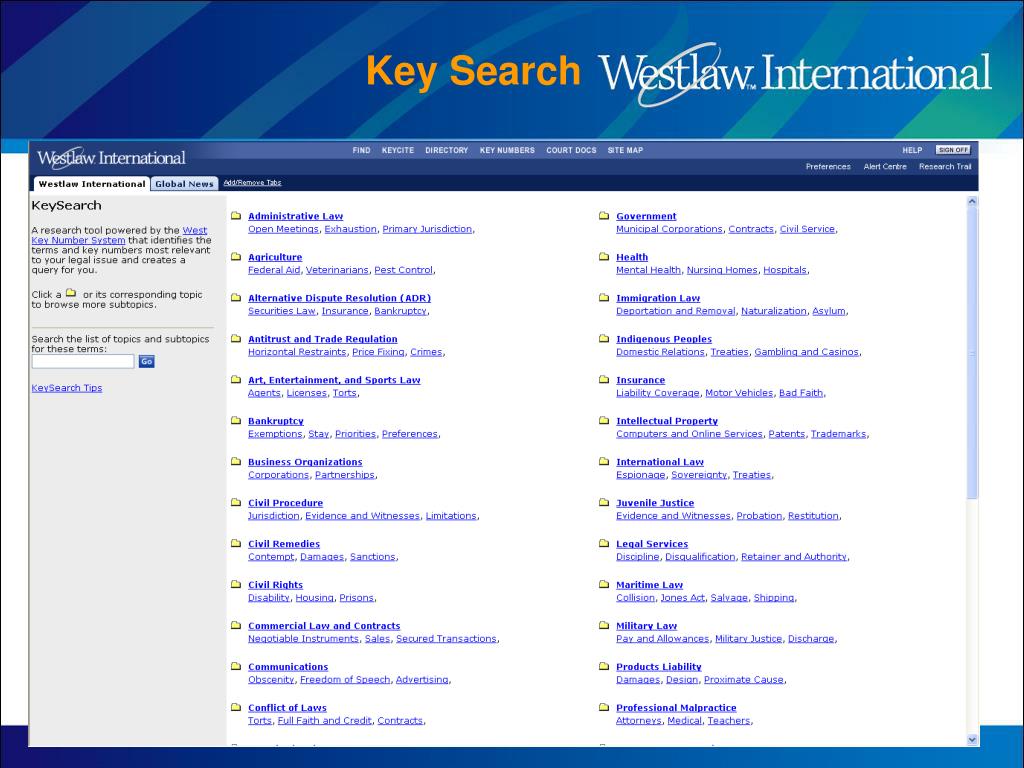This screenshot has width=1024, height=768.
Task: Open the Price Fixing subtopic link
Action: 378,352
